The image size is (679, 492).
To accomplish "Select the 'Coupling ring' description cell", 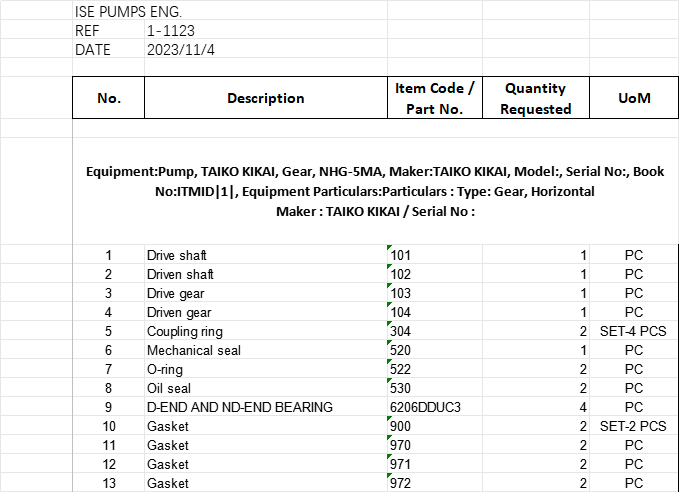I will [265, 331].
